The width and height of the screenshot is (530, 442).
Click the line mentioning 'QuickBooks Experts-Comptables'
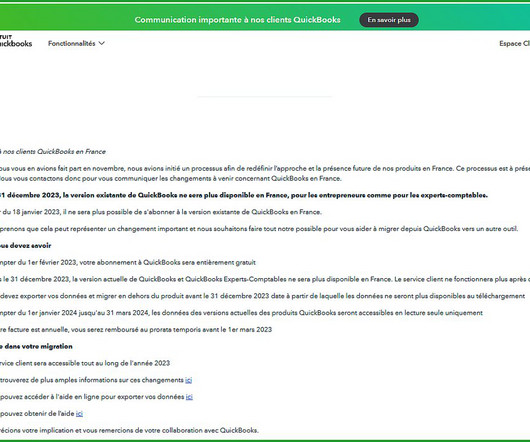265,279
